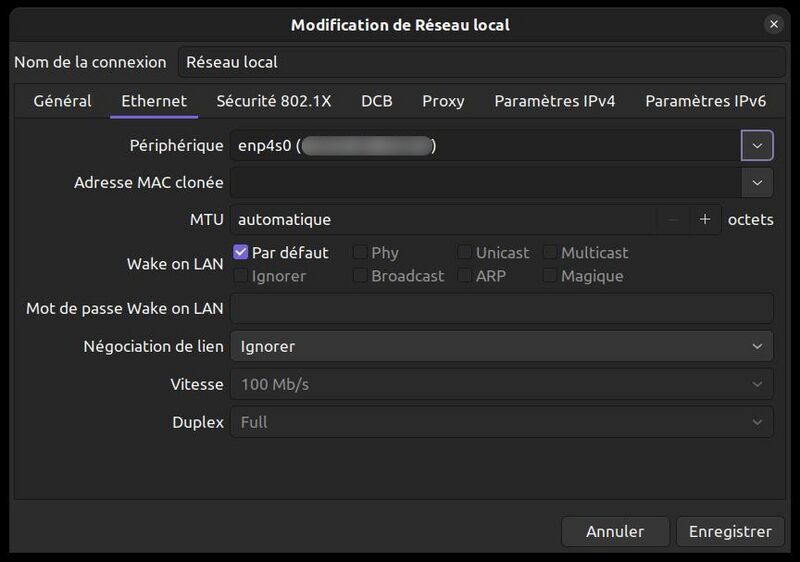800x562 pixels.
Task: Open the Paramètres IPv4 tab
Action: point(554,101)
